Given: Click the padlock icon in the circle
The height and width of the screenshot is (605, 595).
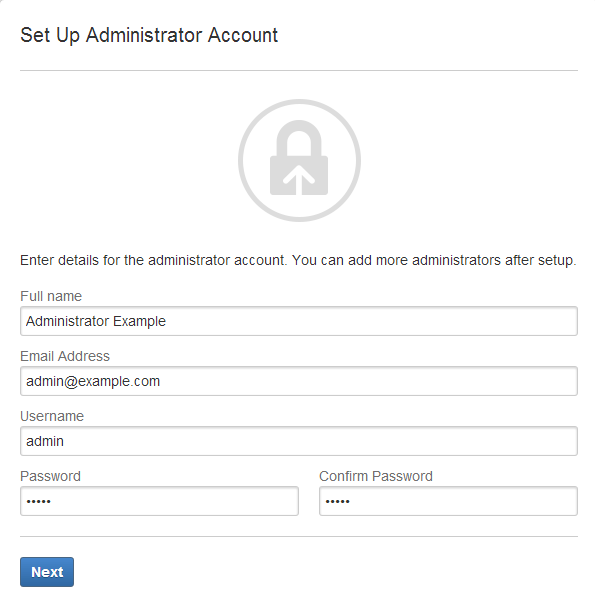Looking at the screenshot, I should coord(299,157).
